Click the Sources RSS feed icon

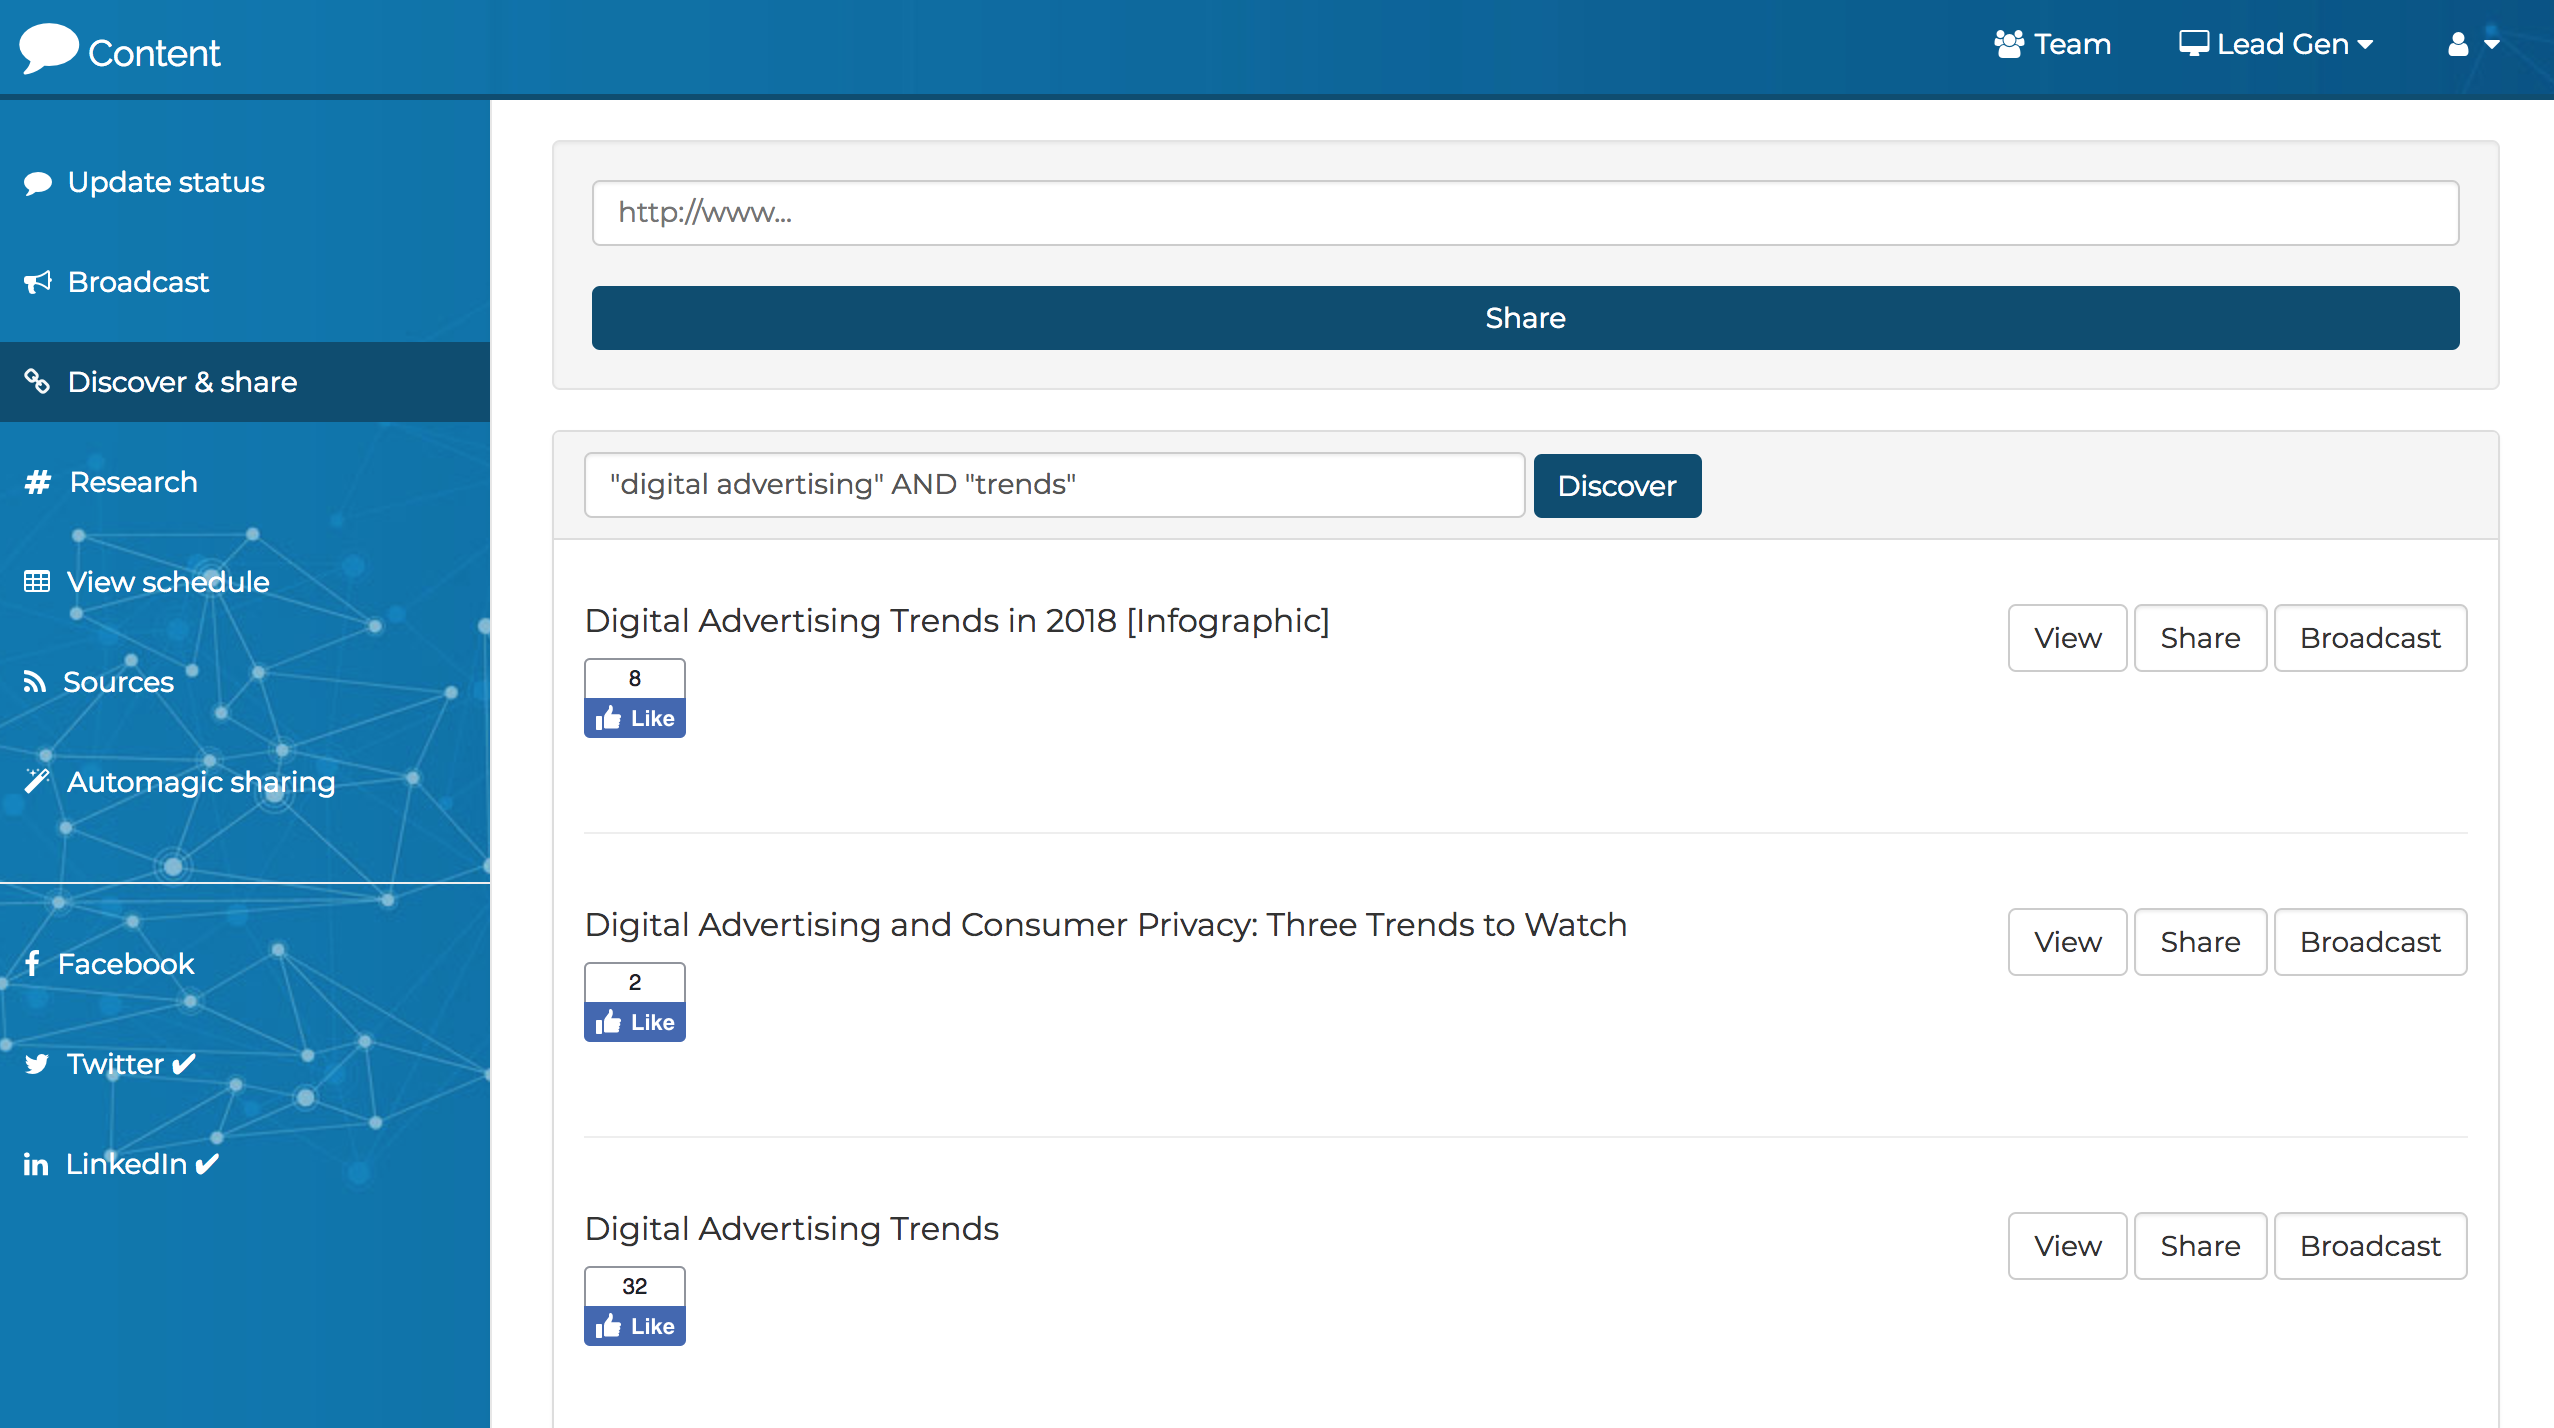coord(35,682)
